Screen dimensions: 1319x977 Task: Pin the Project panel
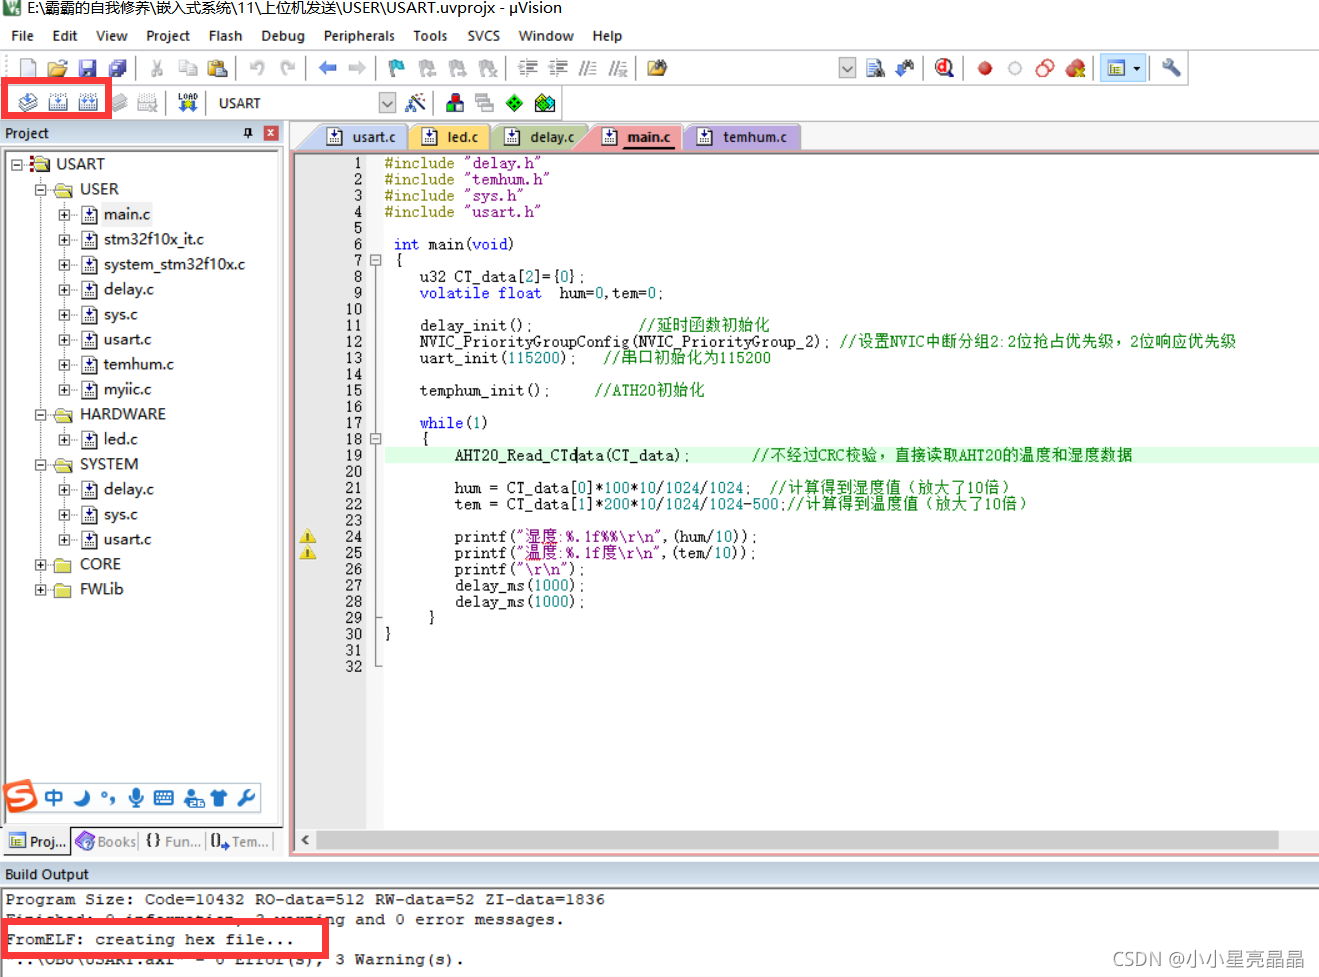[x=248, y=133]
